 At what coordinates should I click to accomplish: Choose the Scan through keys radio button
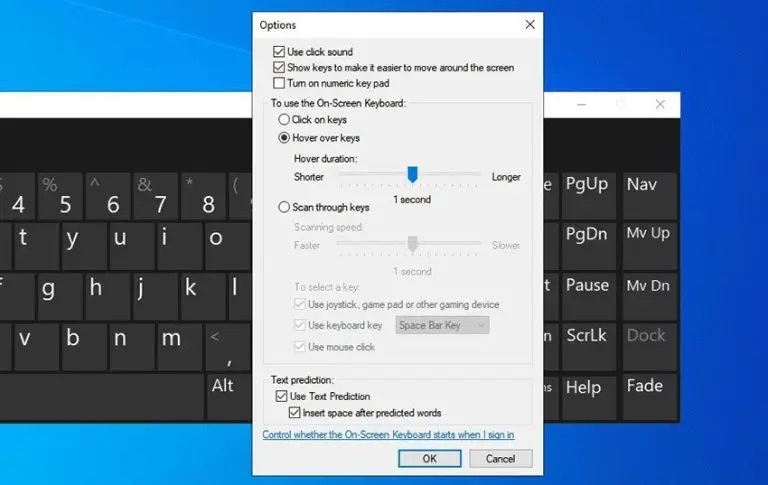click(284, 208)
